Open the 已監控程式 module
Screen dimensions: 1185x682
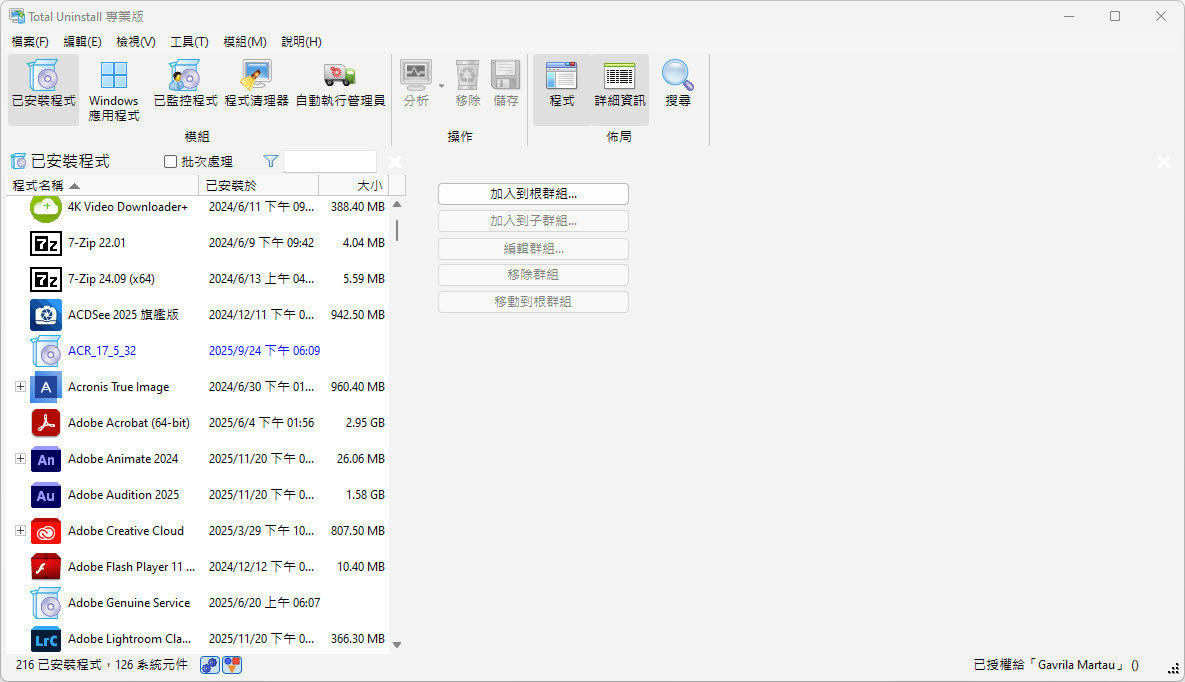point(185,86)
